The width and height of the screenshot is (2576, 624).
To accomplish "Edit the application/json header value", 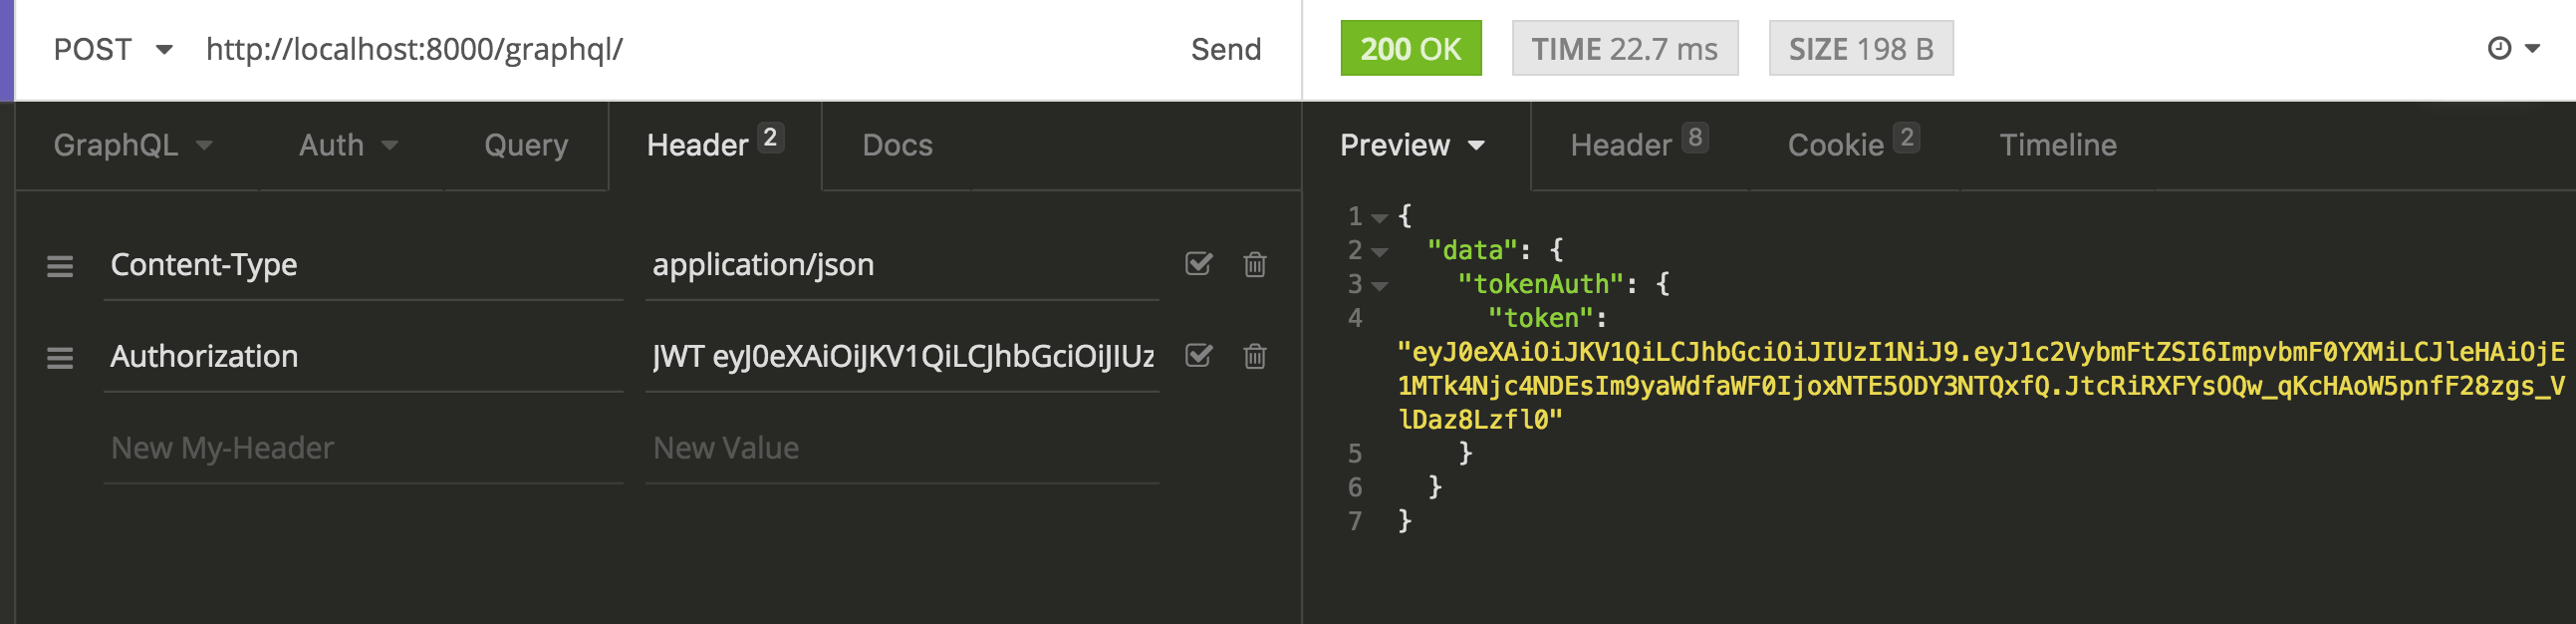I will (x=902, y=265).
